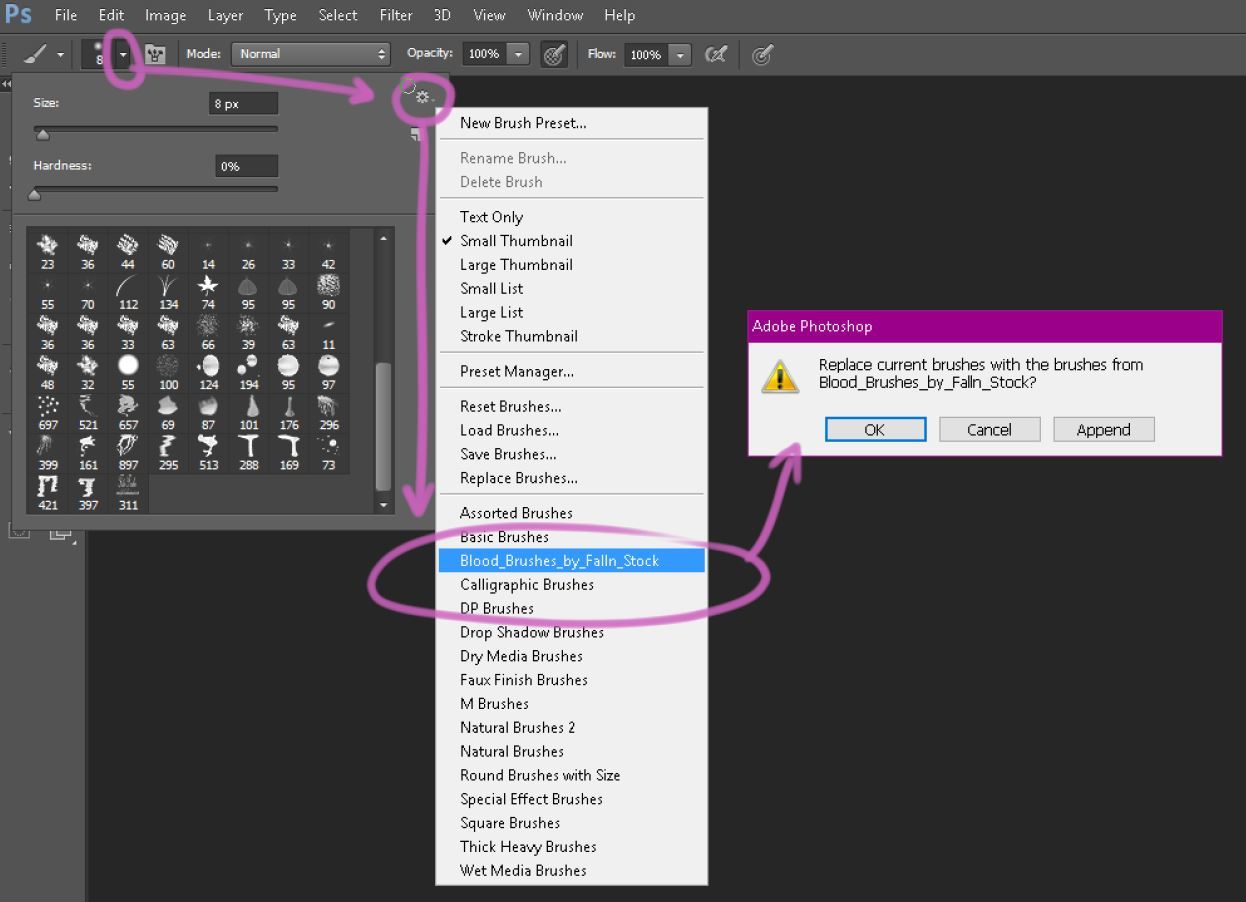
Task: Open the tool preset picker arrow
Action: point(61,55)
